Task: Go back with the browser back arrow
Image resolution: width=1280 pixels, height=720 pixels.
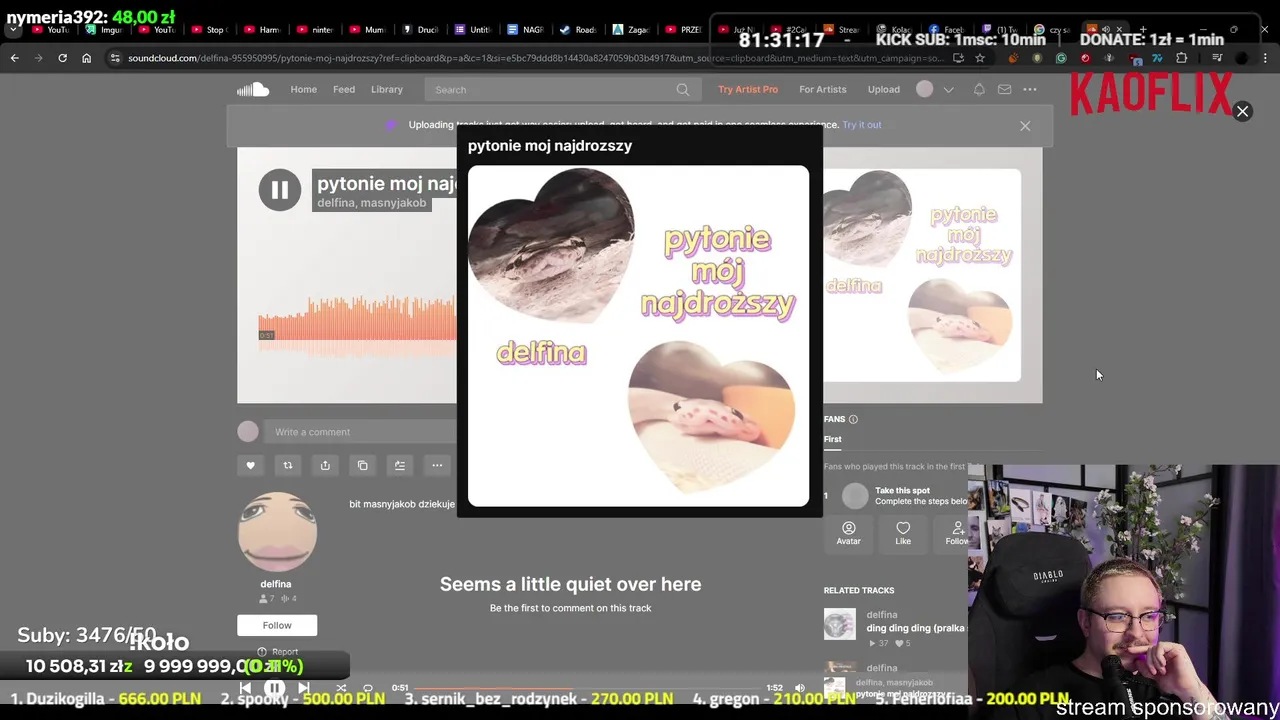Action: (x=14, y=58)
